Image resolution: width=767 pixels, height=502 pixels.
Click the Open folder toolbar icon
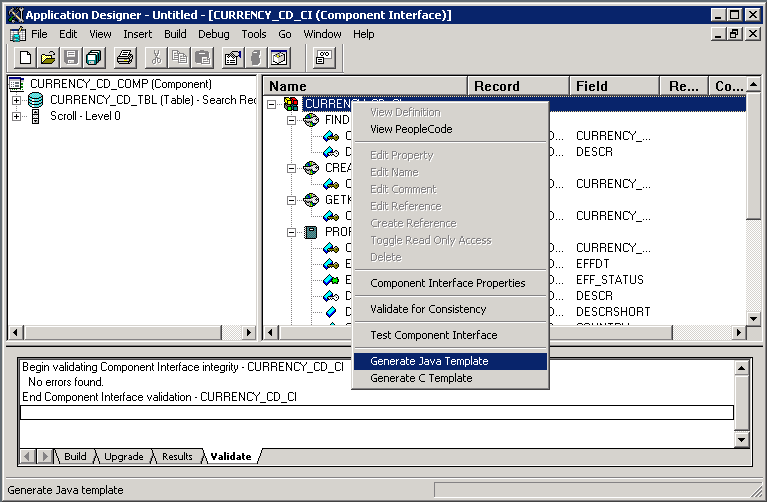tap(48, 58)
